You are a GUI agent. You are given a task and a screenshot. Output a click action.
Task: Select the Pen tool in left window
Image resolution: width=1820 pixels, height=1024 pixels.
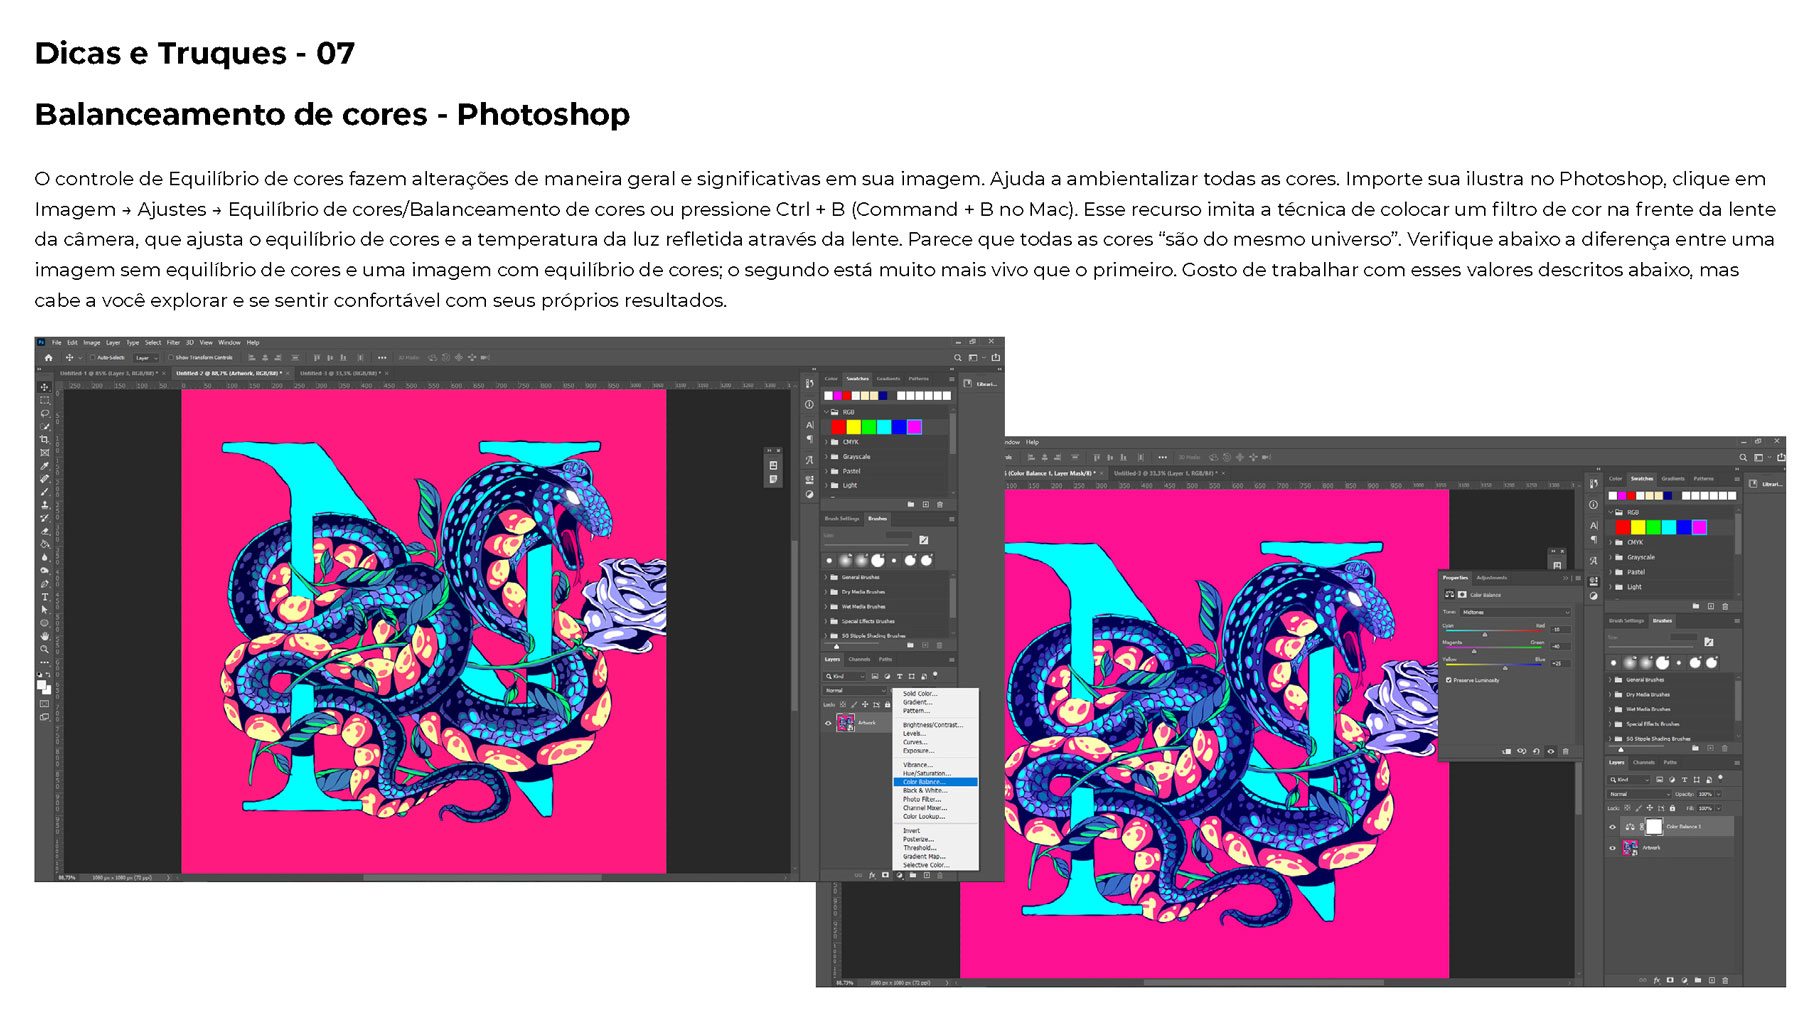[44, 583]
